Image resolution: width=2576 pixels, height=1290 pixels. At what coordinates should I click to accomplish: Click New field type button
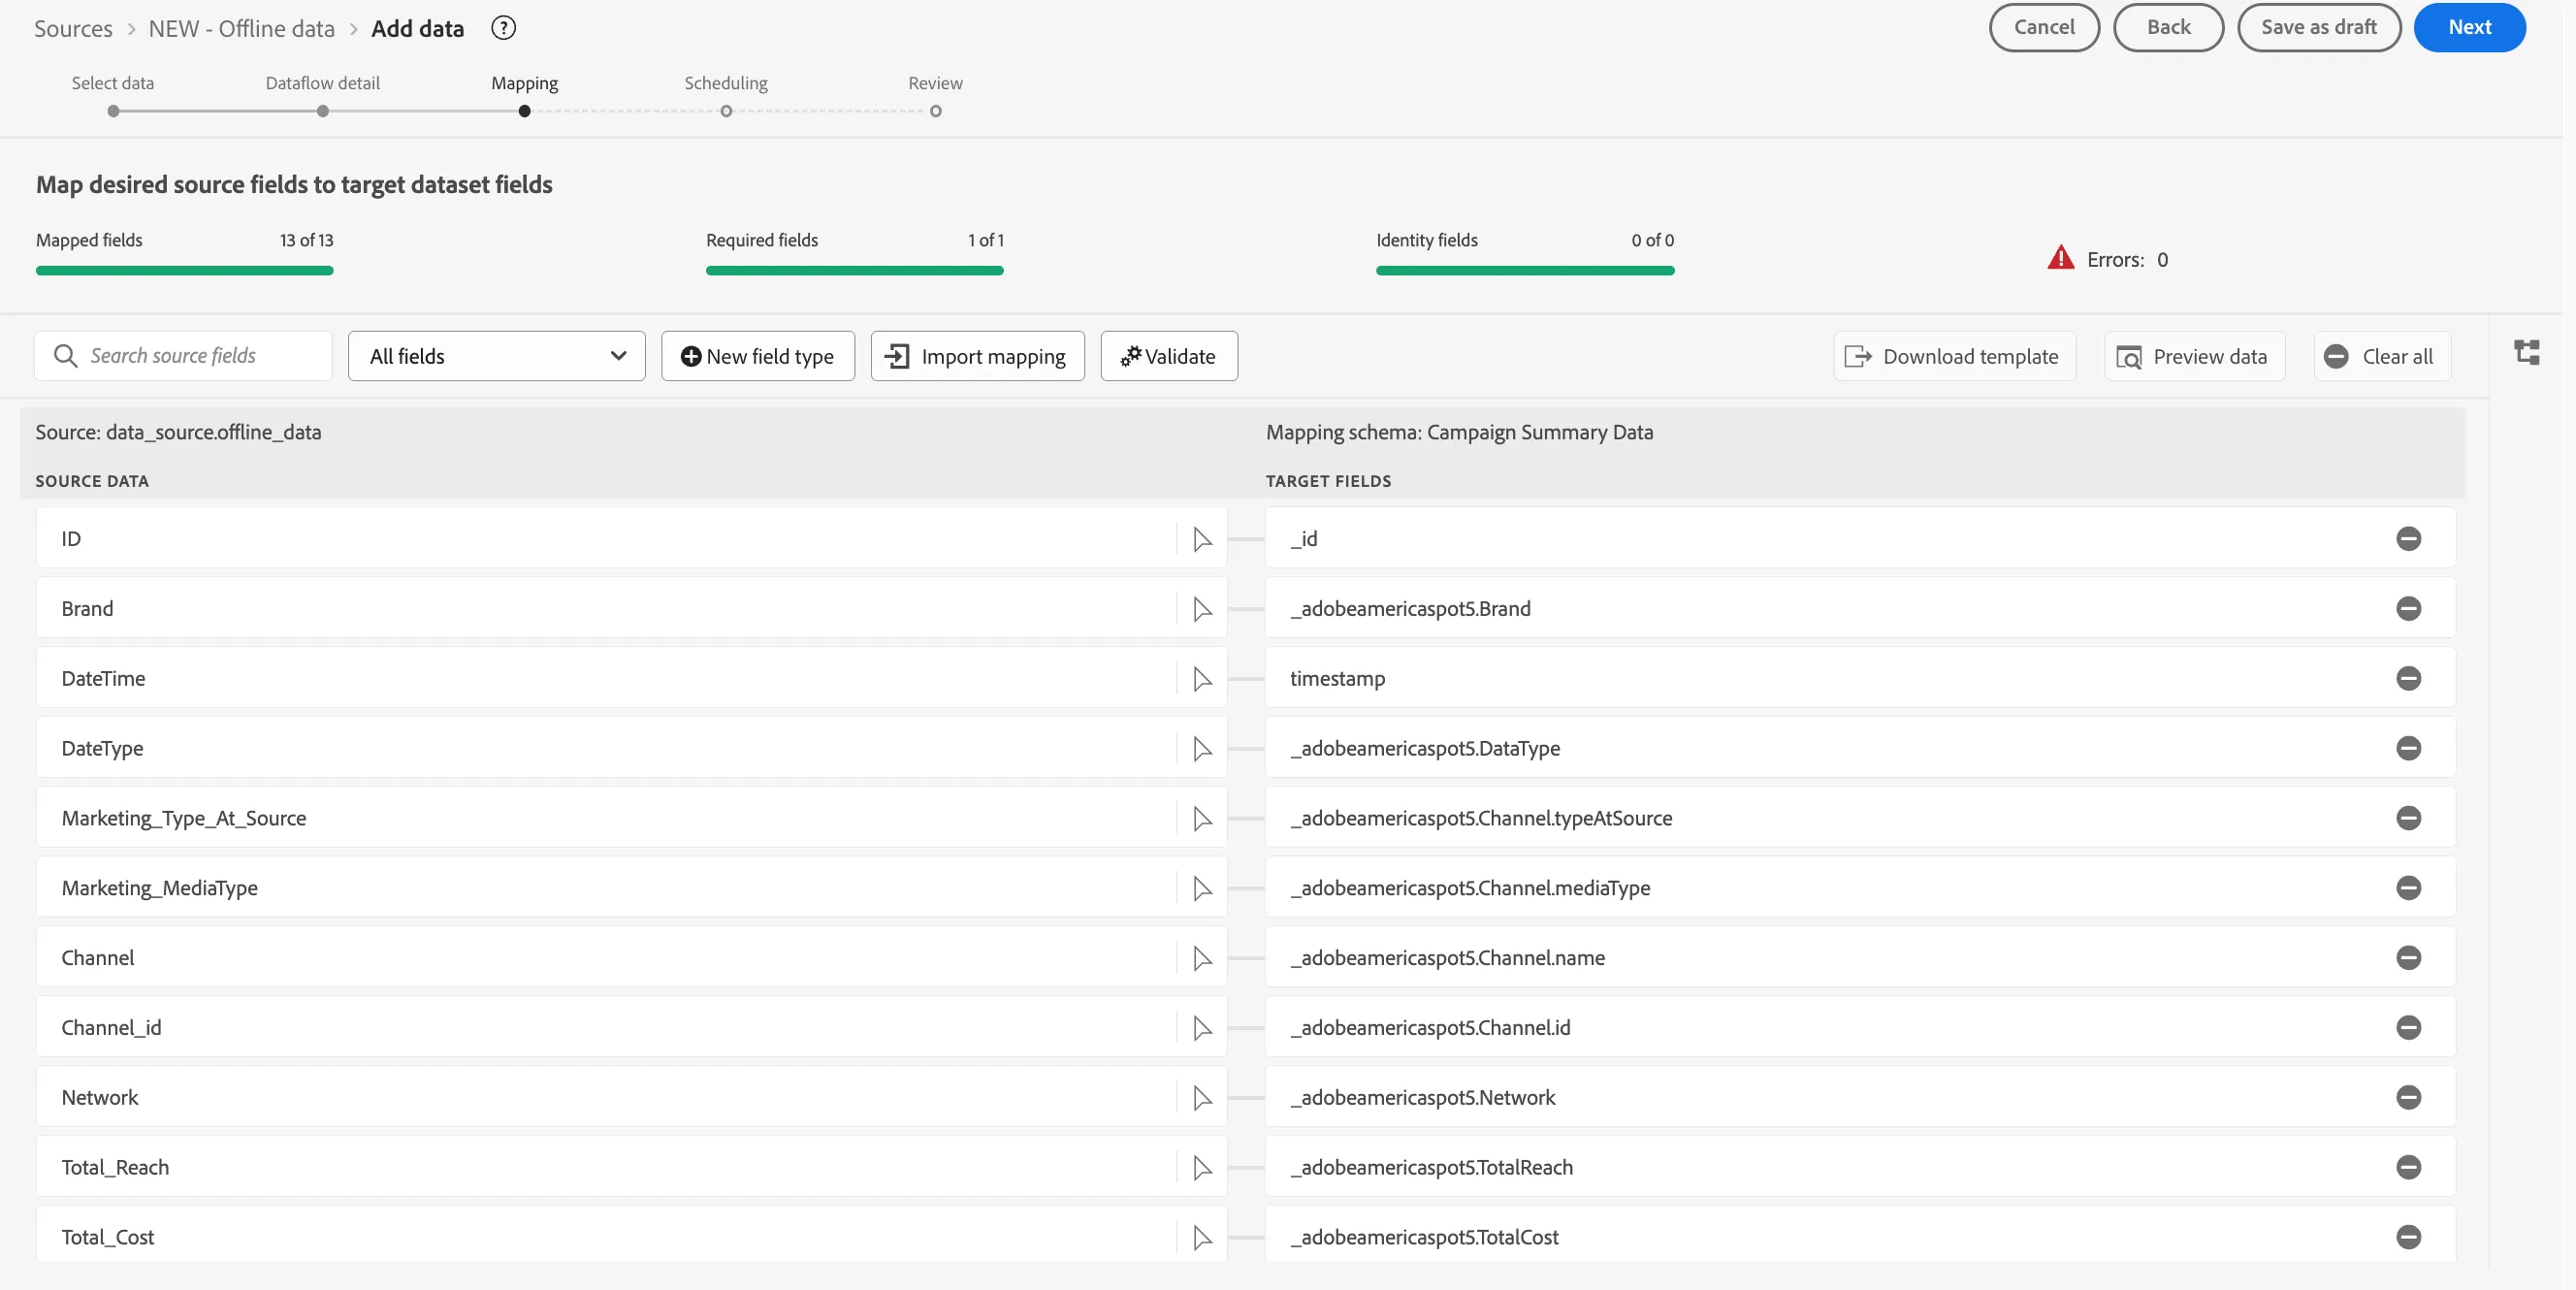tap(757, 356)
